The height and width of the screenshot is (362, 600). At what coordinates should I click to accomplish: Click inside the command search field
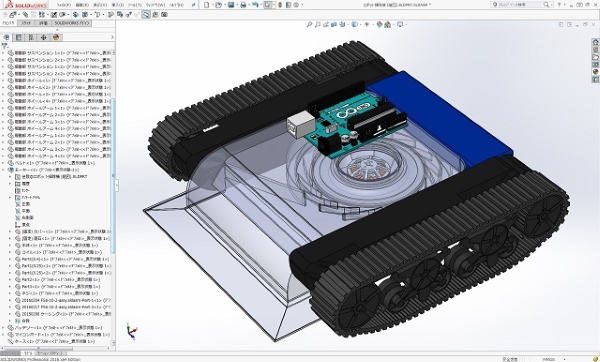tap(519, 5)
